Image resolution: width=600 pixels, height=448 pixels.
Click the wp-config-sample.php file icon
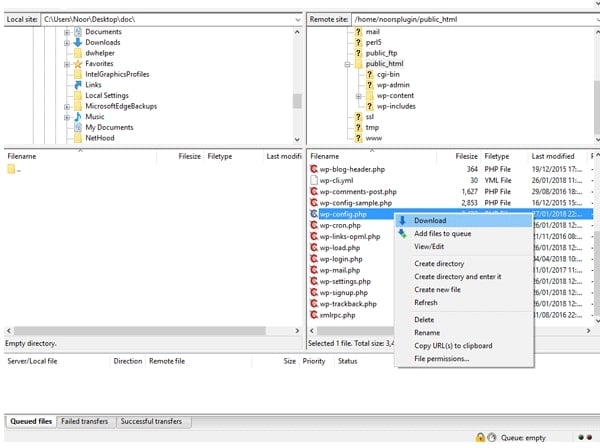314,202
